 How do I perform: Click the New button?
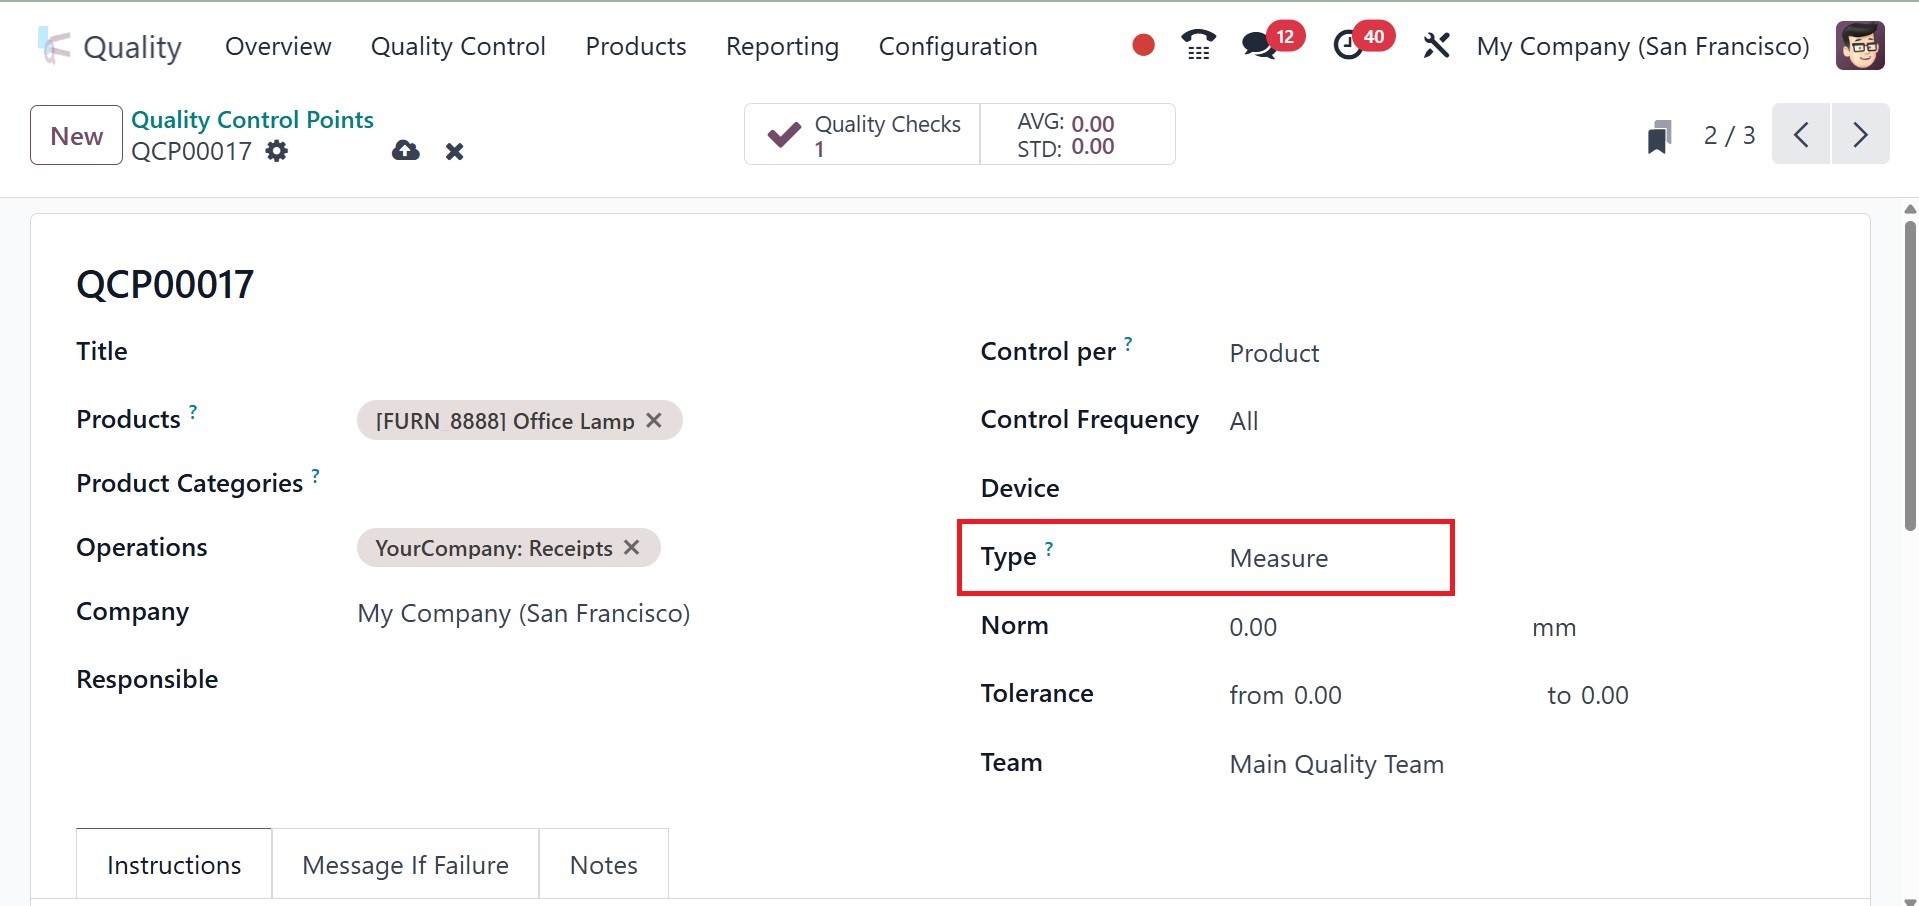(76, 135)
